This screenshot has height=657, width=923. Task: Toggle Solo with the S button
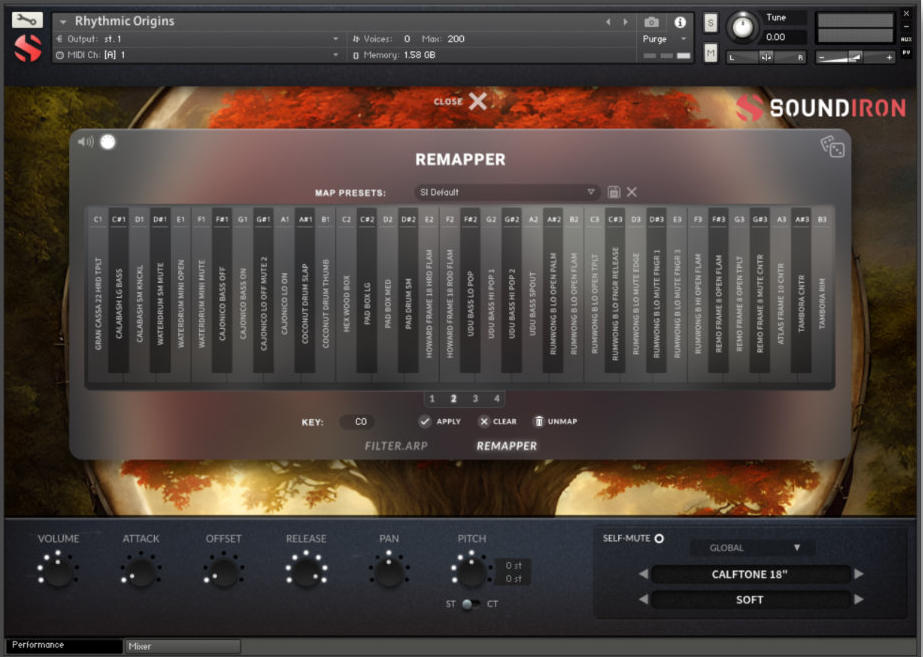point(709,20)
